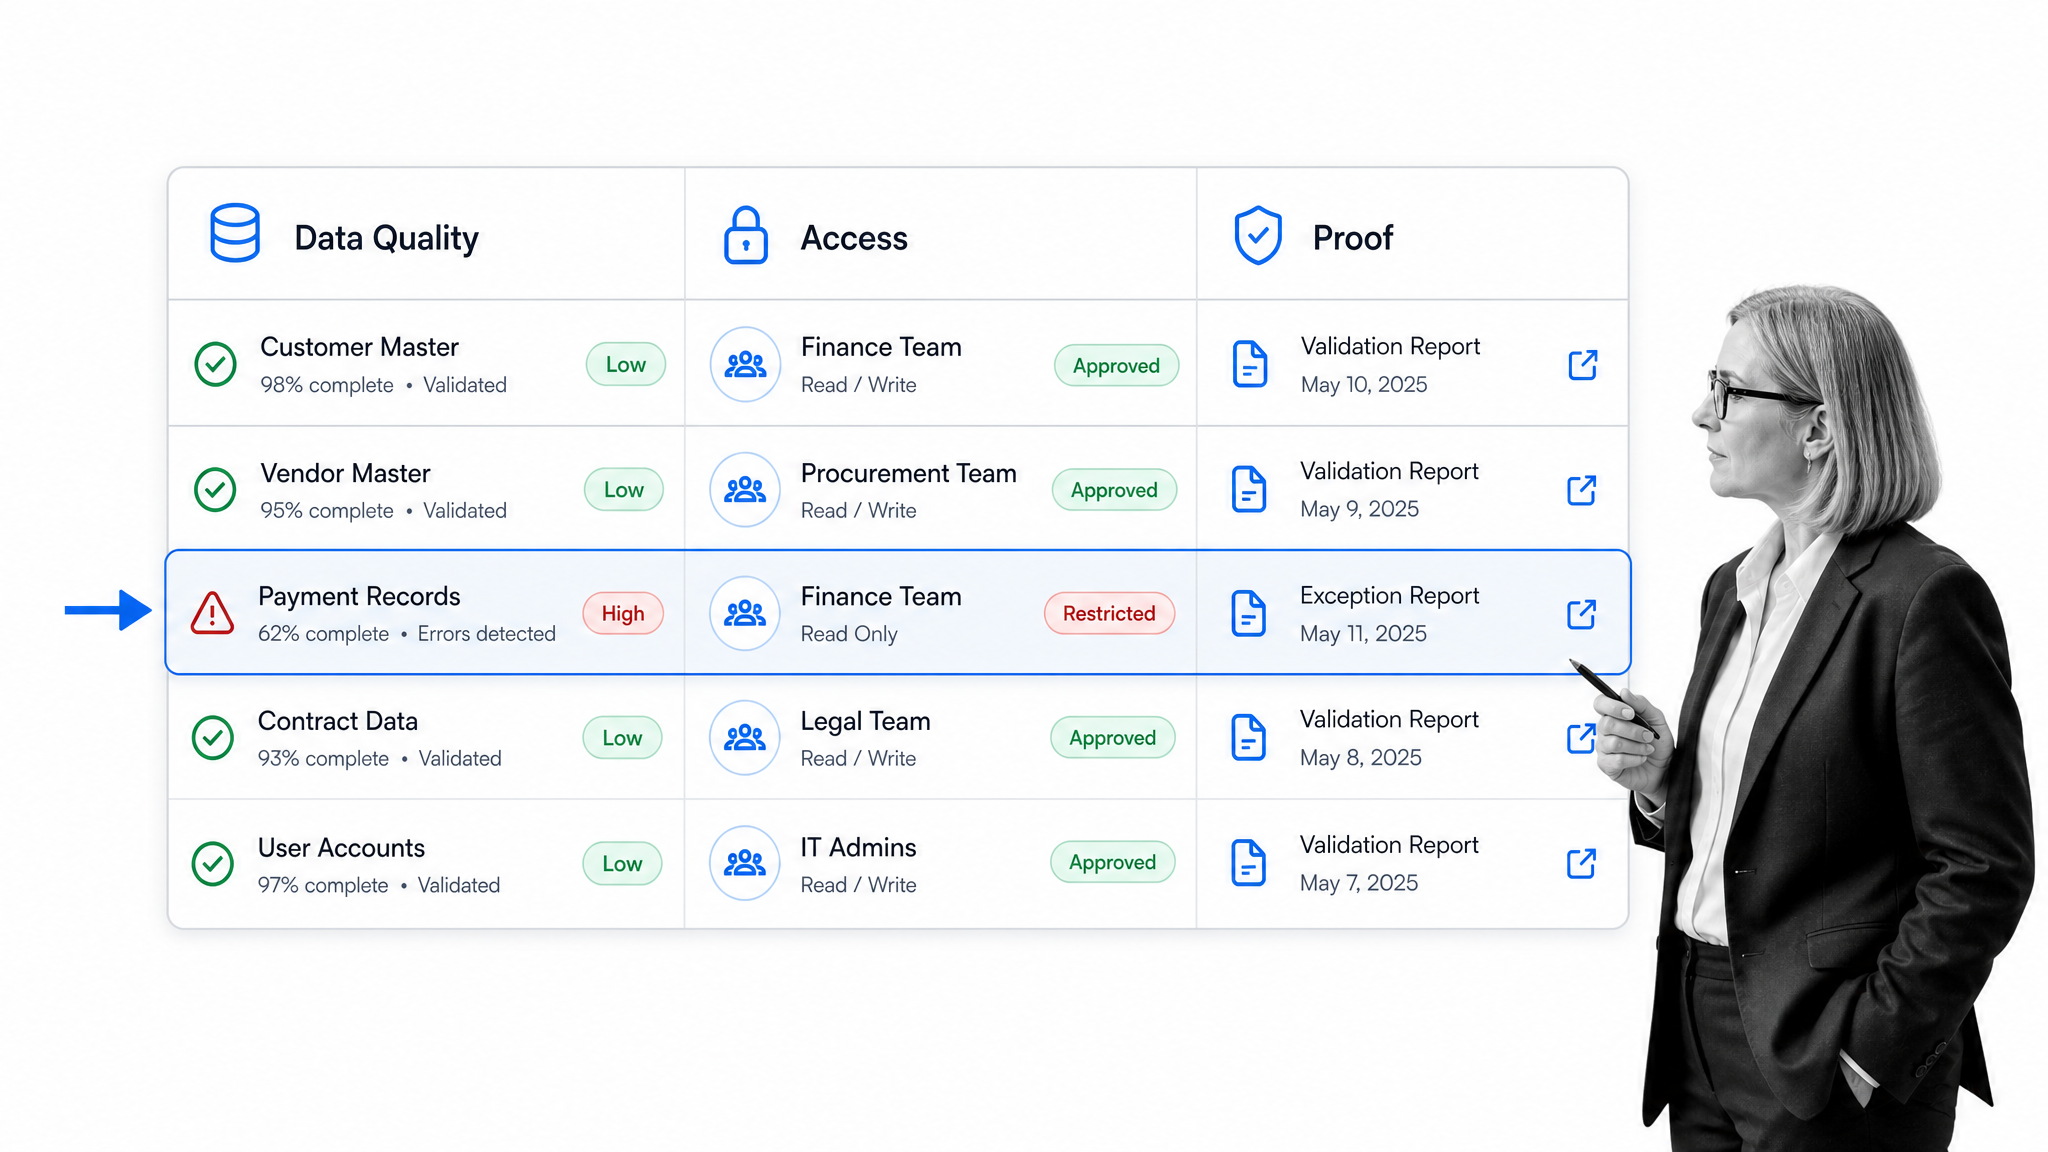Click the document icon for May 7, 2025 report
This screenshot has height=1152, width=2048.
pos(1248,863)
